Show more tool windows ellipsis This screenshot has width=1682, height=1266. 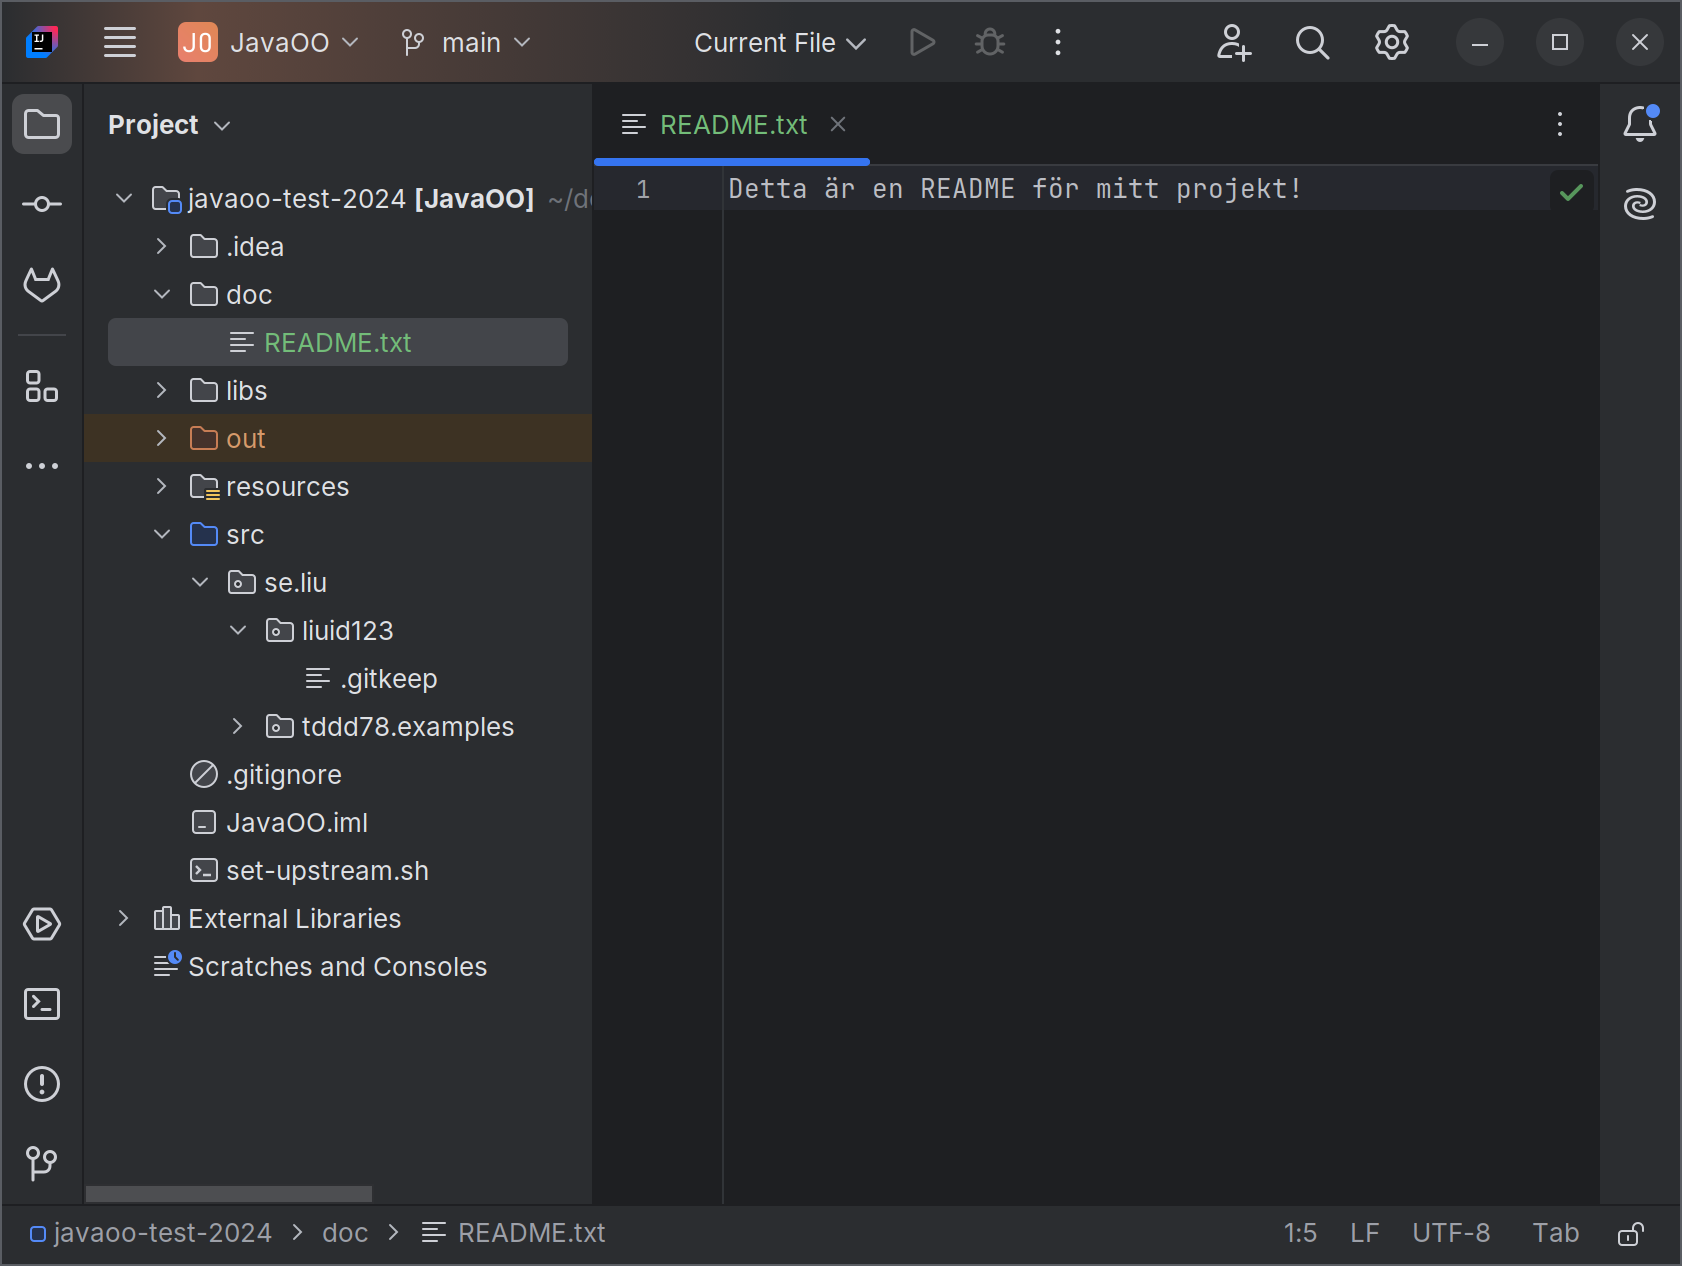42,466
